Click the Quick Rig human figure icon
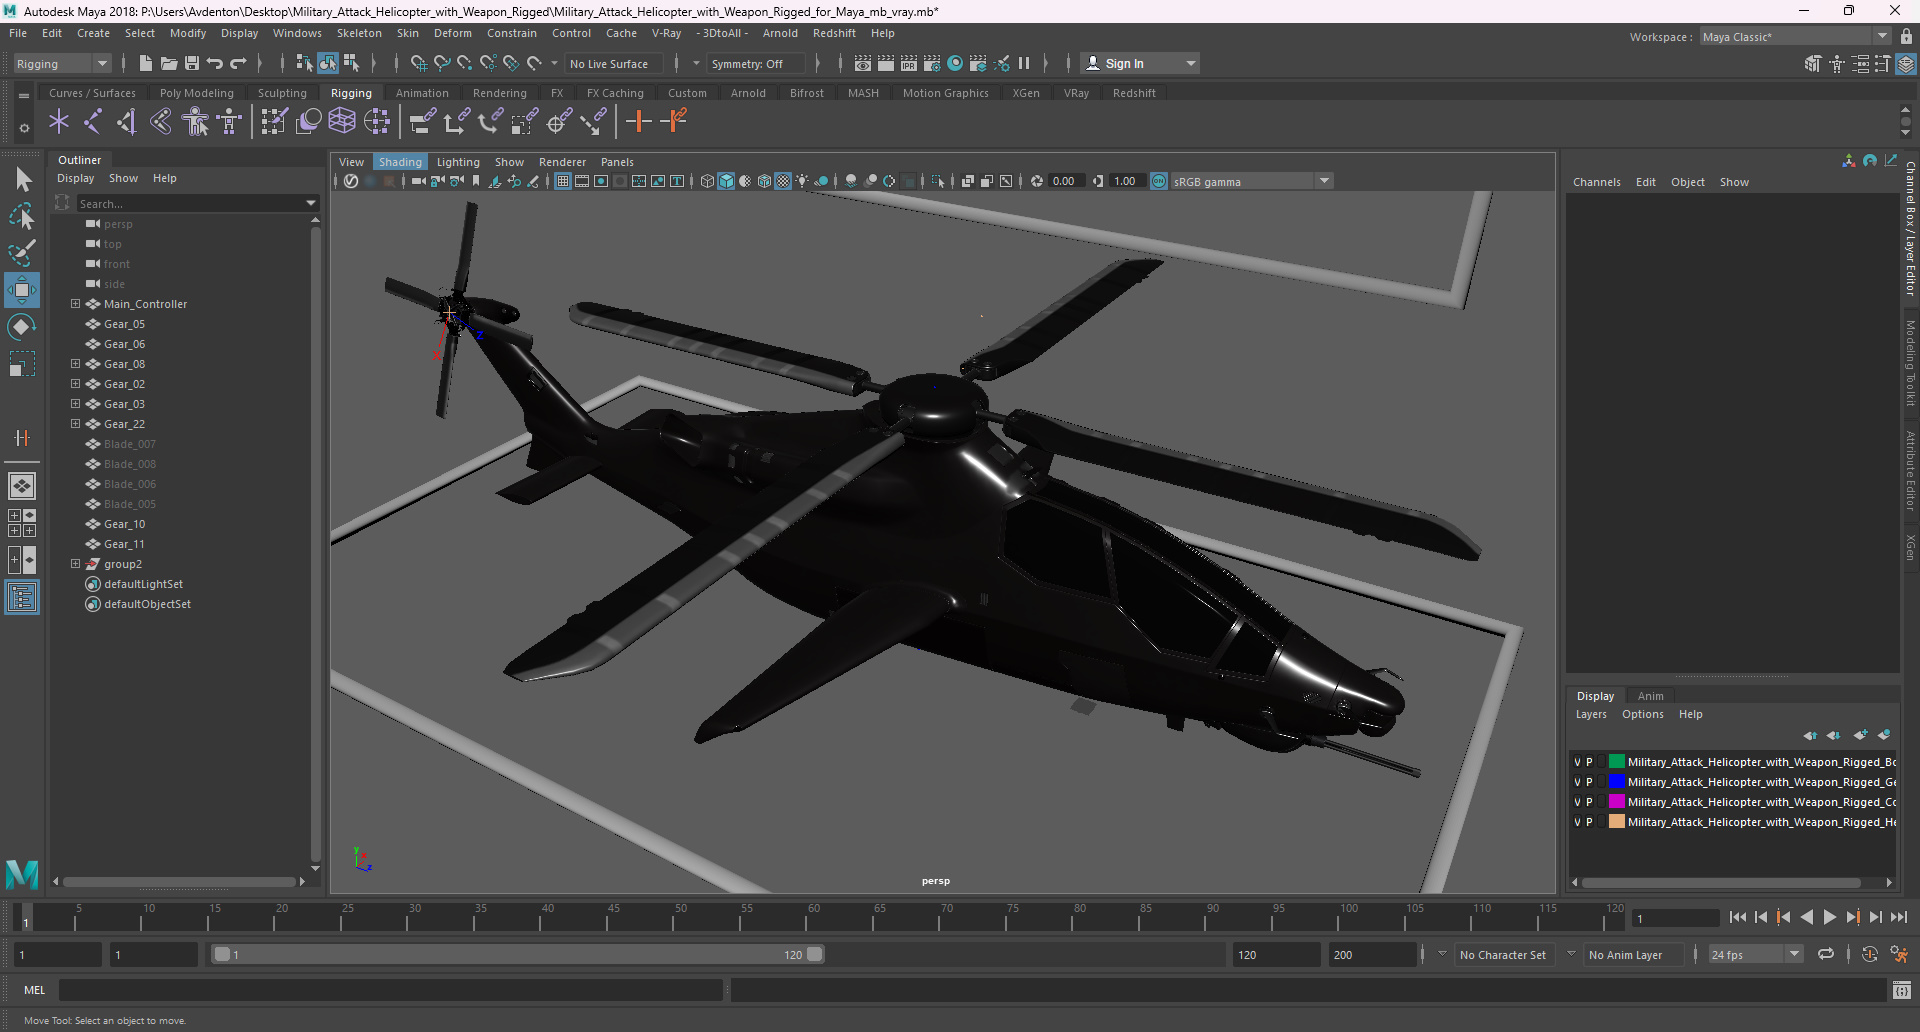The image size is (1920, 1032). point(196,122)
